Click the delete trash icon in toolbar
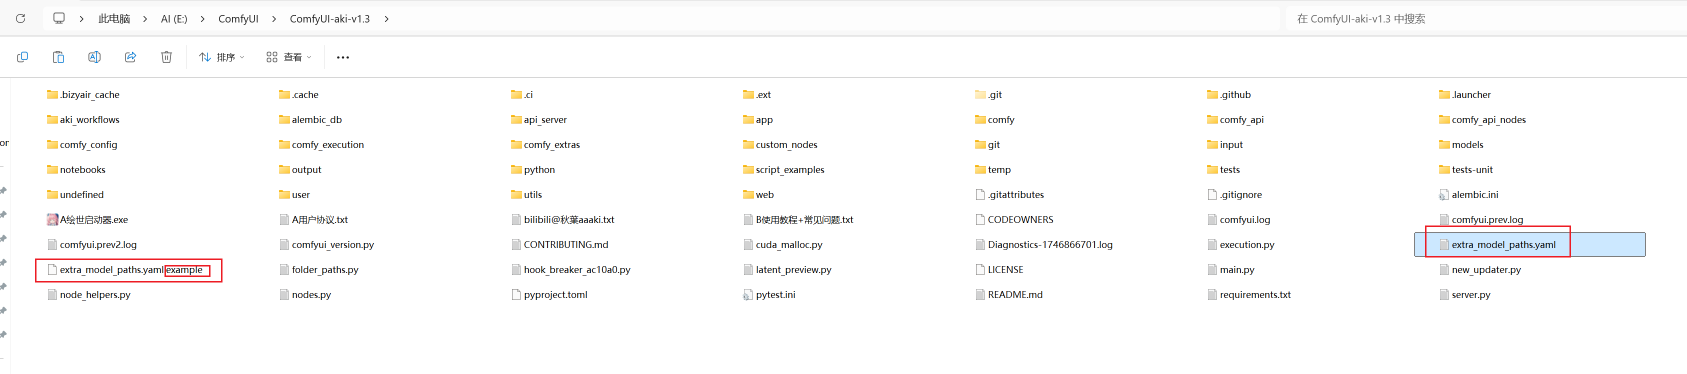 [166, 57]
